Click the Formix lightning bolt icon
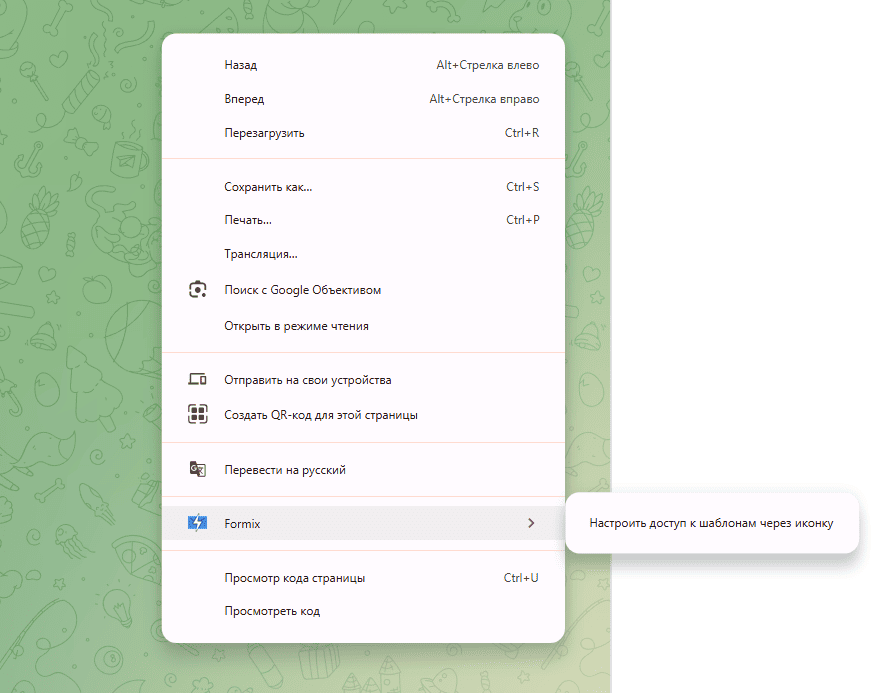The image size is (871, 693). pos(197,523)
